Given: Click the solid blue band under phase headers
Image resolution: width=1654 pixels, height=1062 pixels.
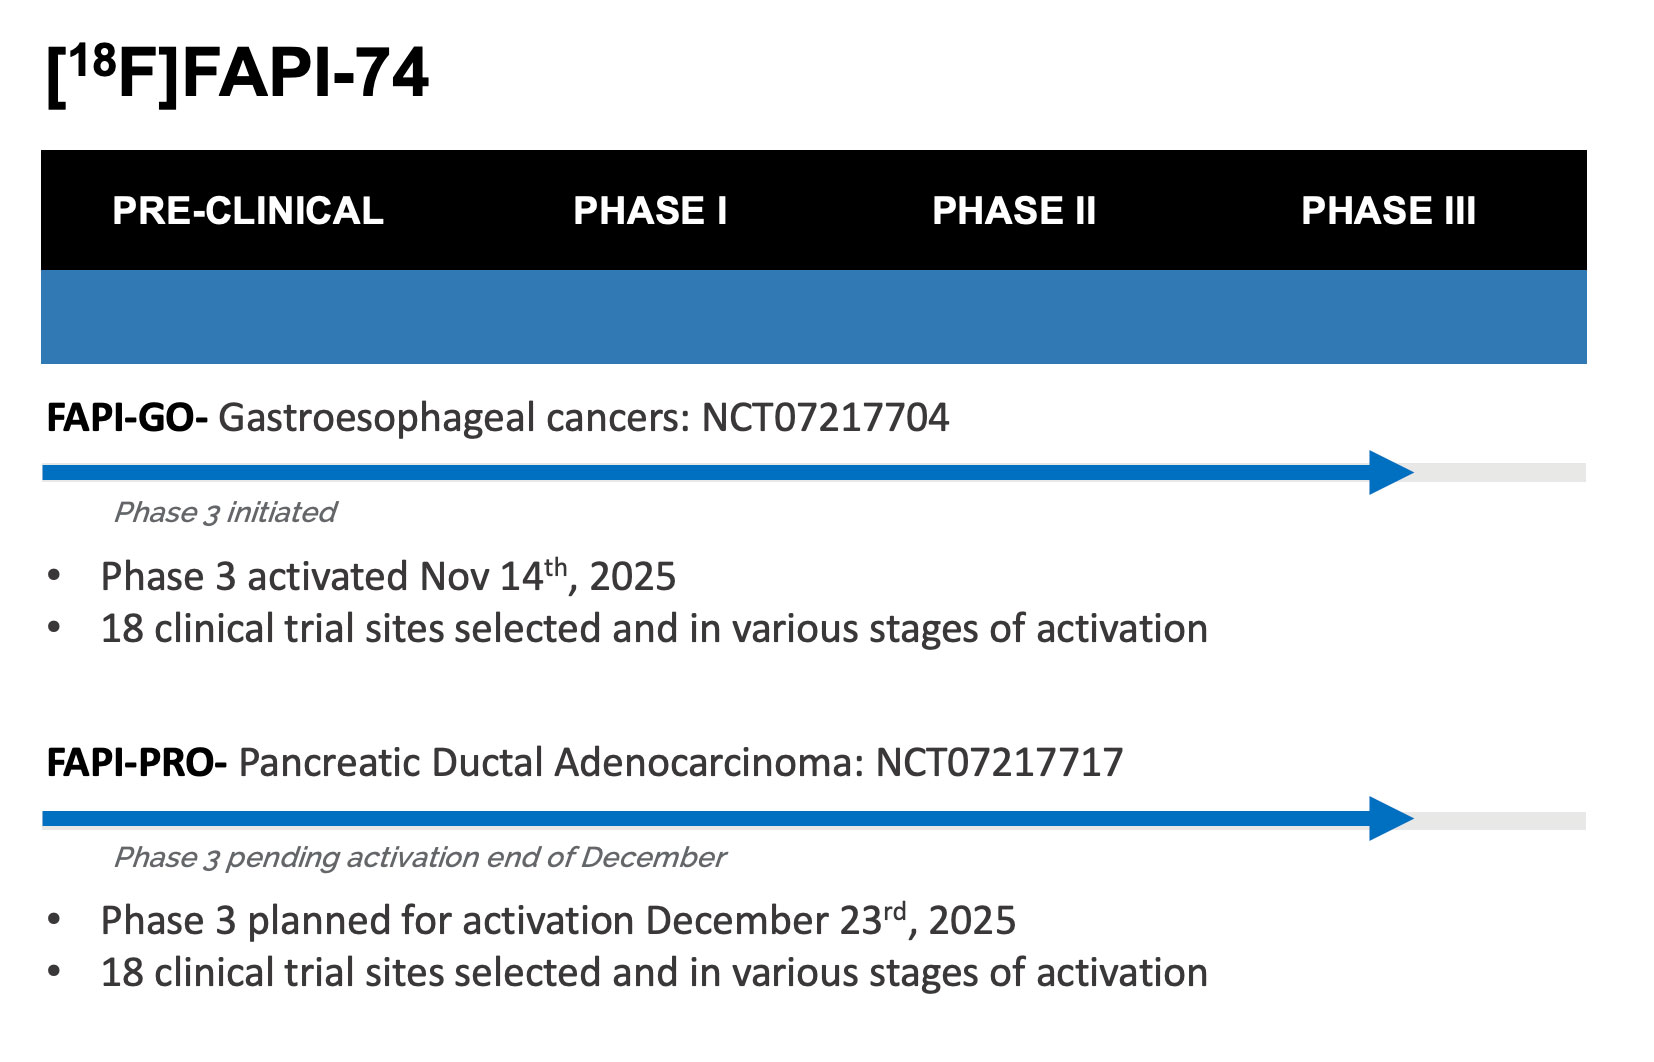Looking at the screenshot, I should coord(813,317).
